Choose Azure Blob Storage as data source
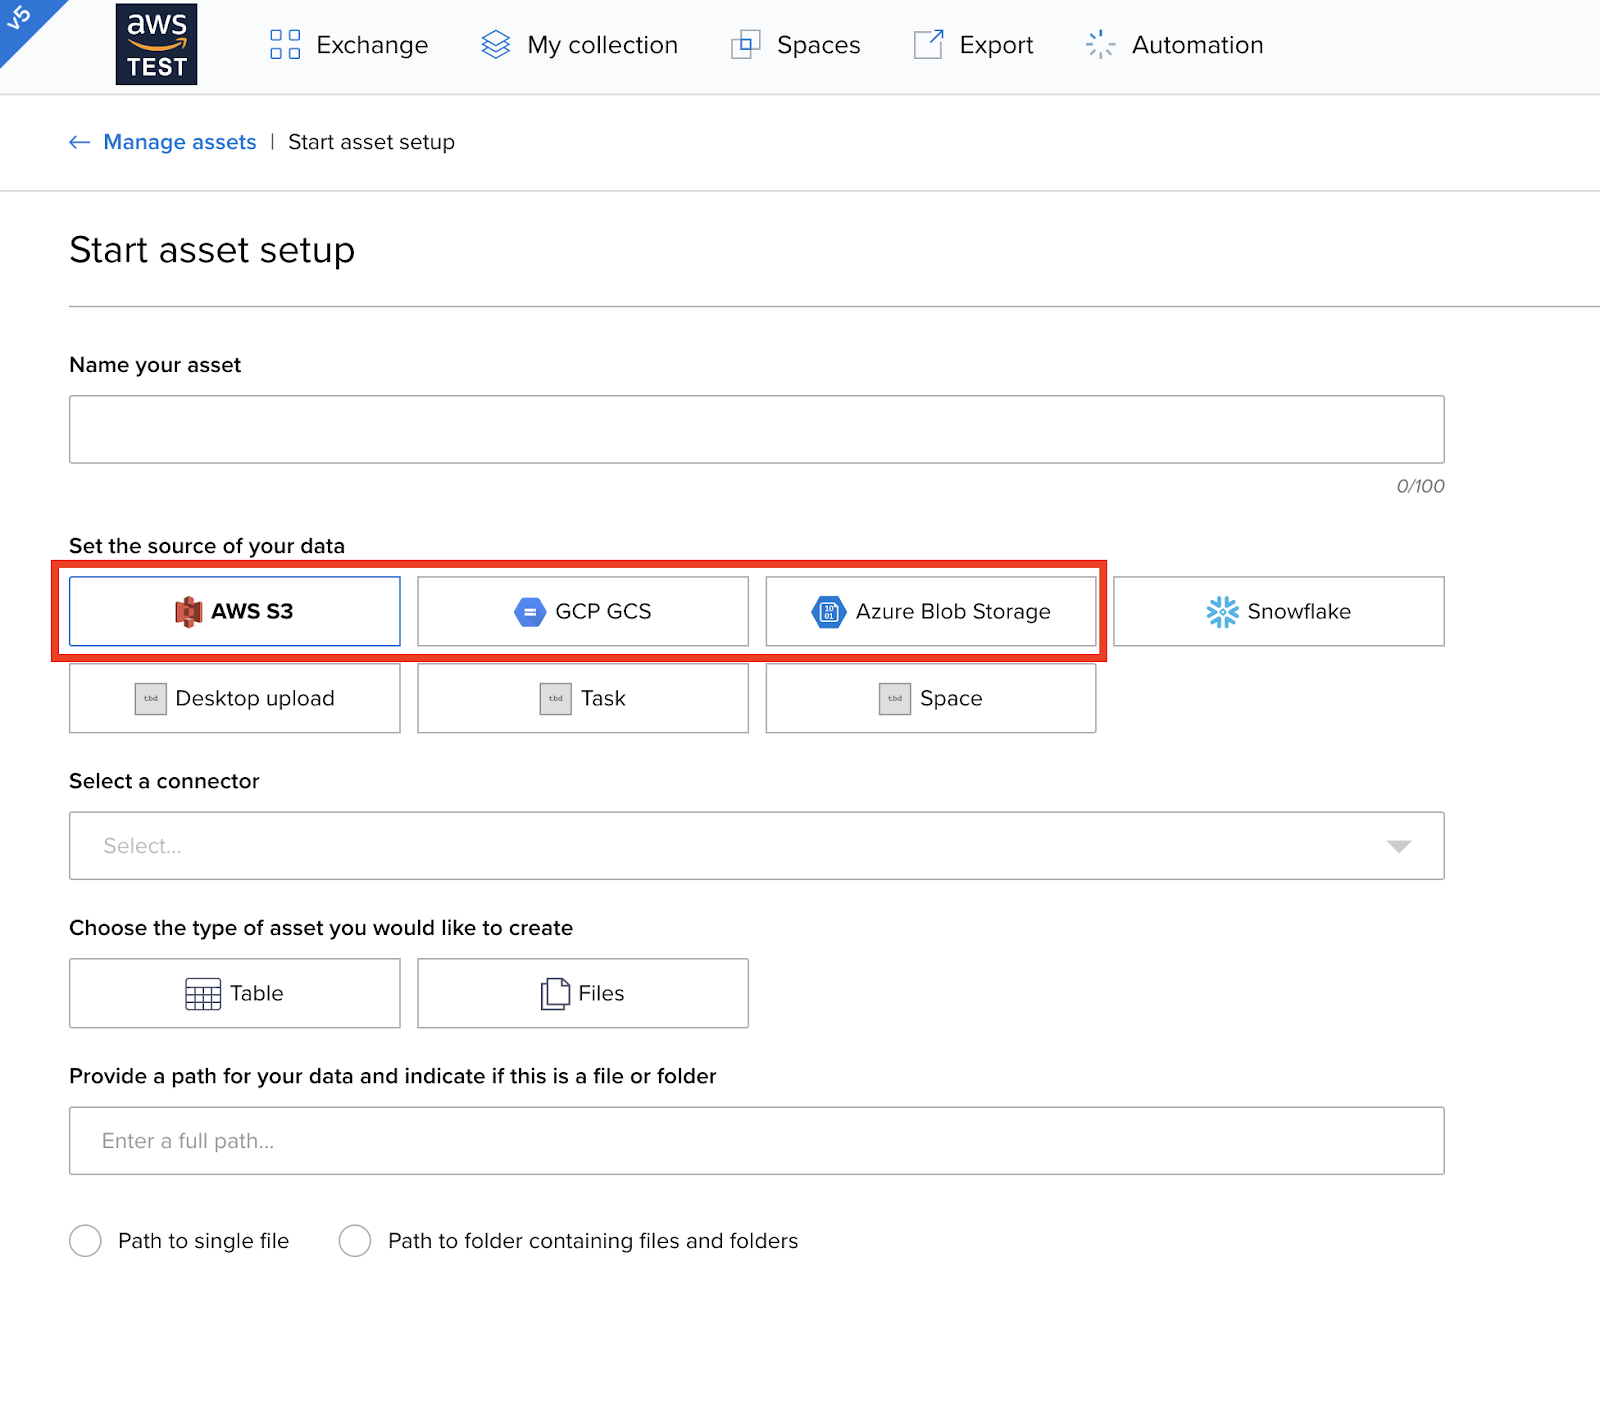The width and height of the screenshot is (1600, 1403). point(931,611)
